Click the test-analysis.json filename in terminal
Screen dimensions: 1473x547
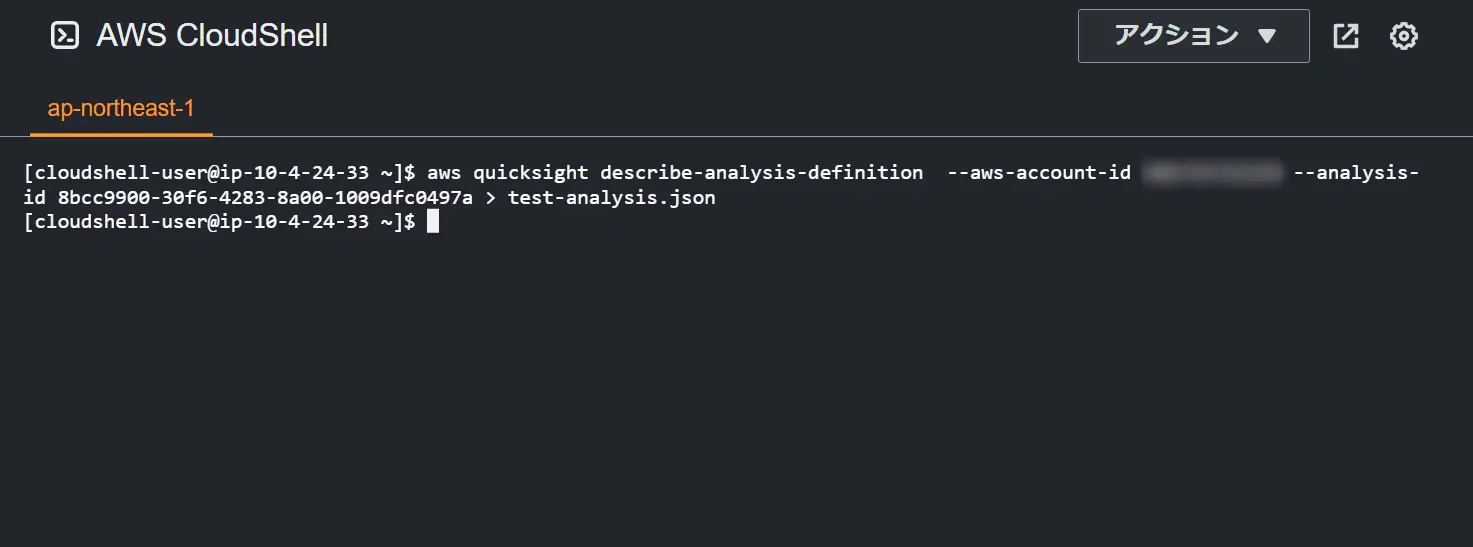(x=612, y=197)
